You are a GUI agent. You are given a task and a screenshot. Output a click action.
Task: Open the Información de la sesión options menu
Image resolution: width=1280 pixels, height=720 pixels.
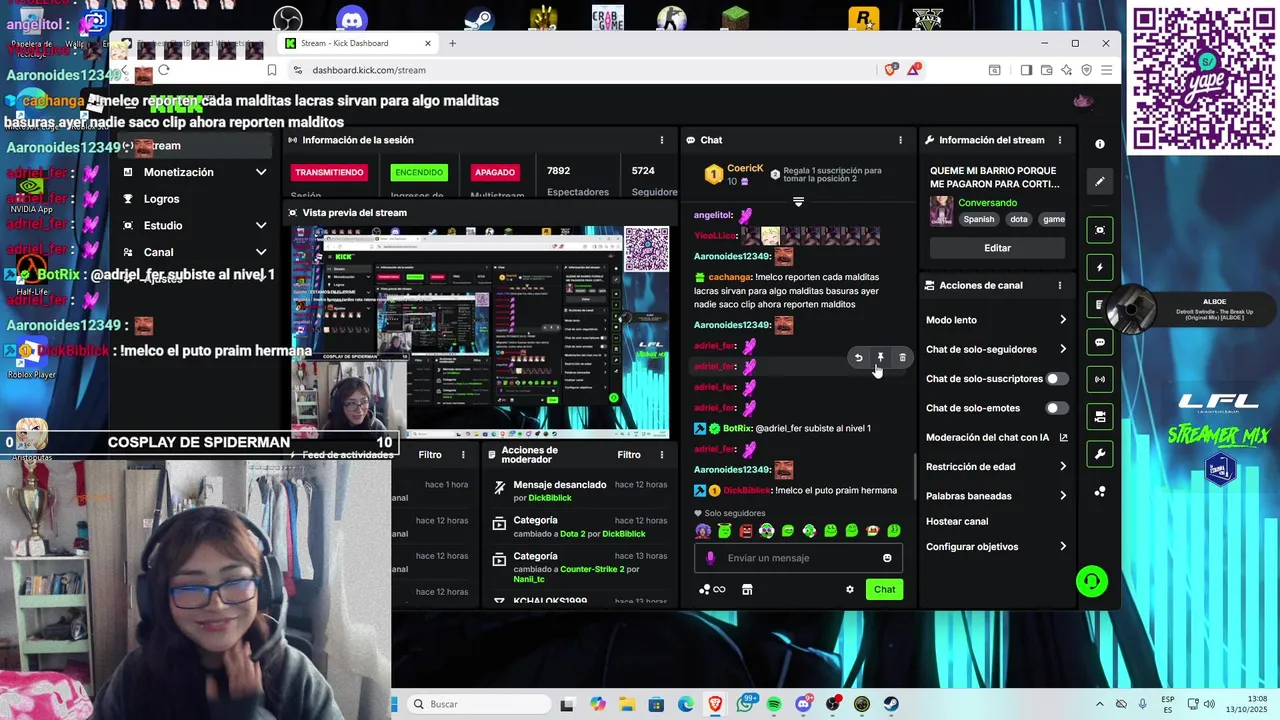(x=661, y=140)
